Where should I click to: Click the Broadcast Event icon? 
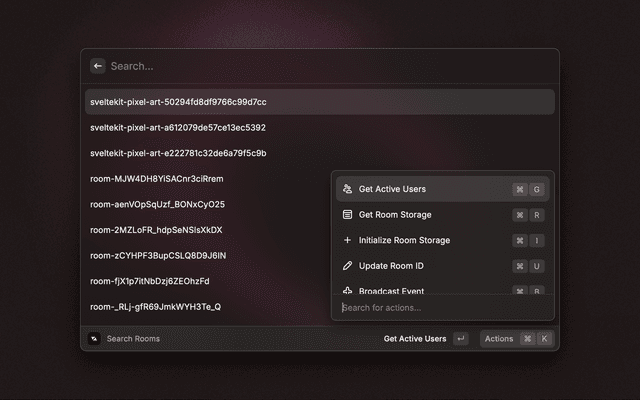[347, 290]
